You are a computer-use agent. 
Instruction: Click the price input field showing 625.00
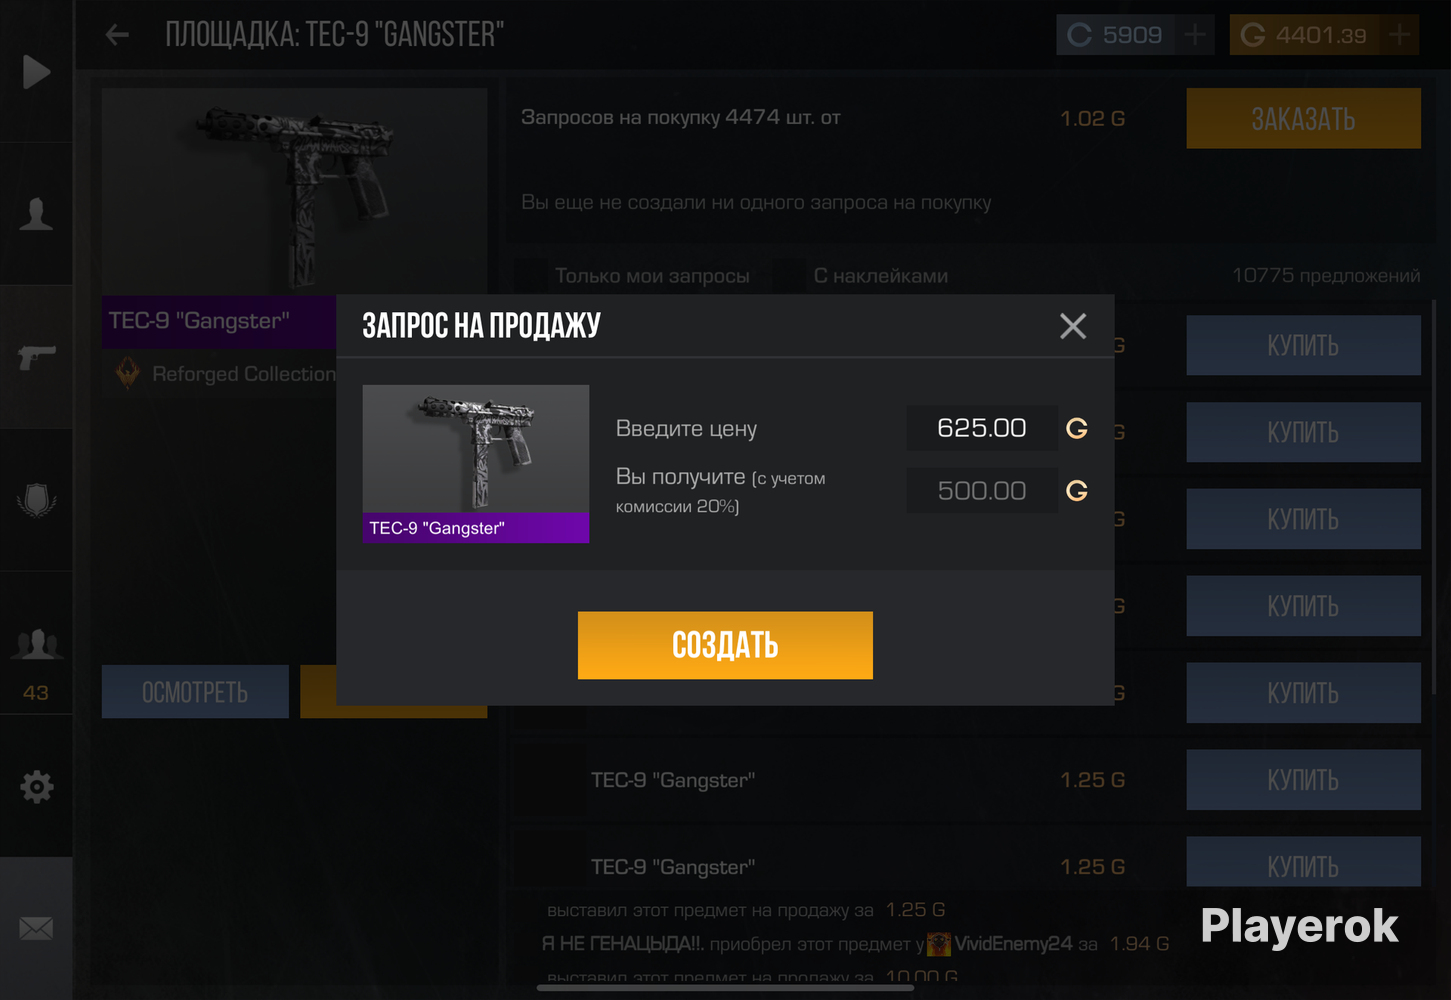coord(981,428)
